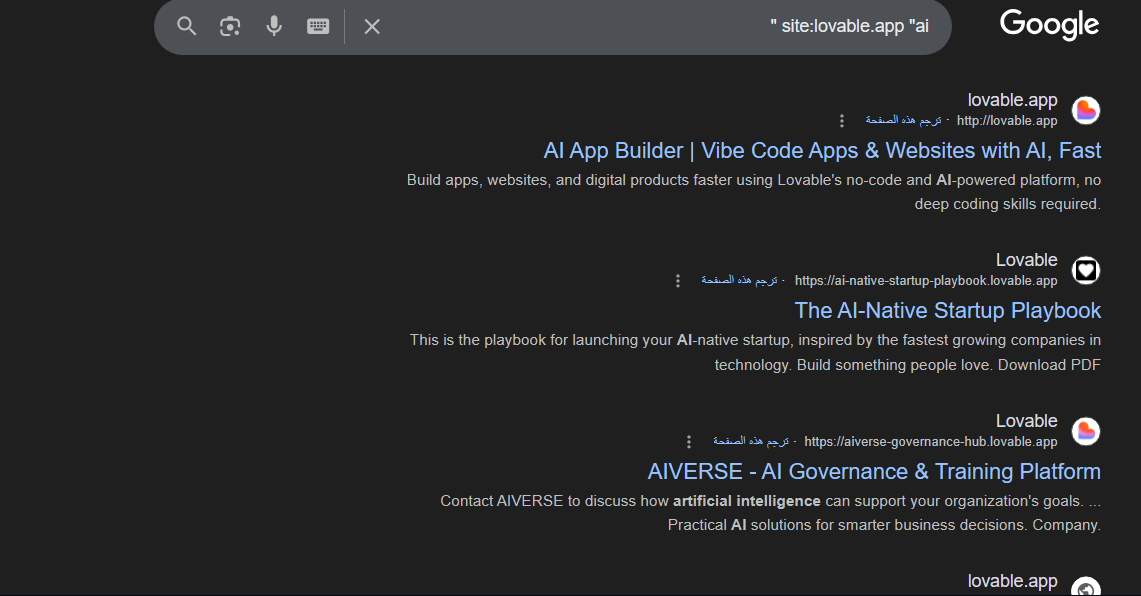The height and width of the screenshot is (596, 1141).
Task: Click favicon of AI-Native Startup Playbook result
Action: [x=1086, y=271]
